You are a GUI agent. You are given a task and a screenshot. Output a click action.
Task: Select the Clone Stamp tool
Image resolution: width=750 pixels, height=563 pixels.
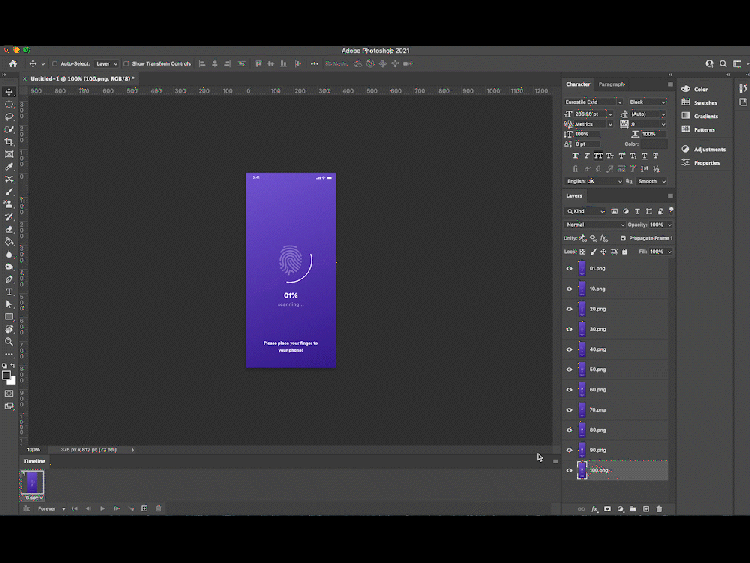coord(9,204)
